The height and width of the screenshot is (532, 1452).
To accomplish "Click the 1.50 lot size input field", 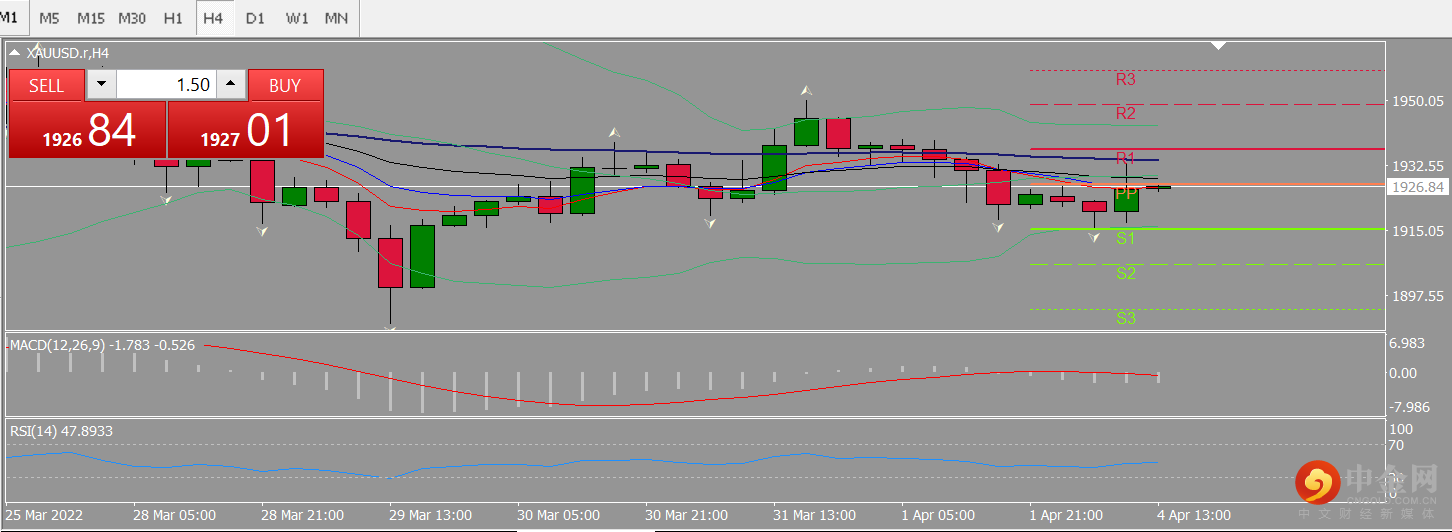I will click(166, 85).
